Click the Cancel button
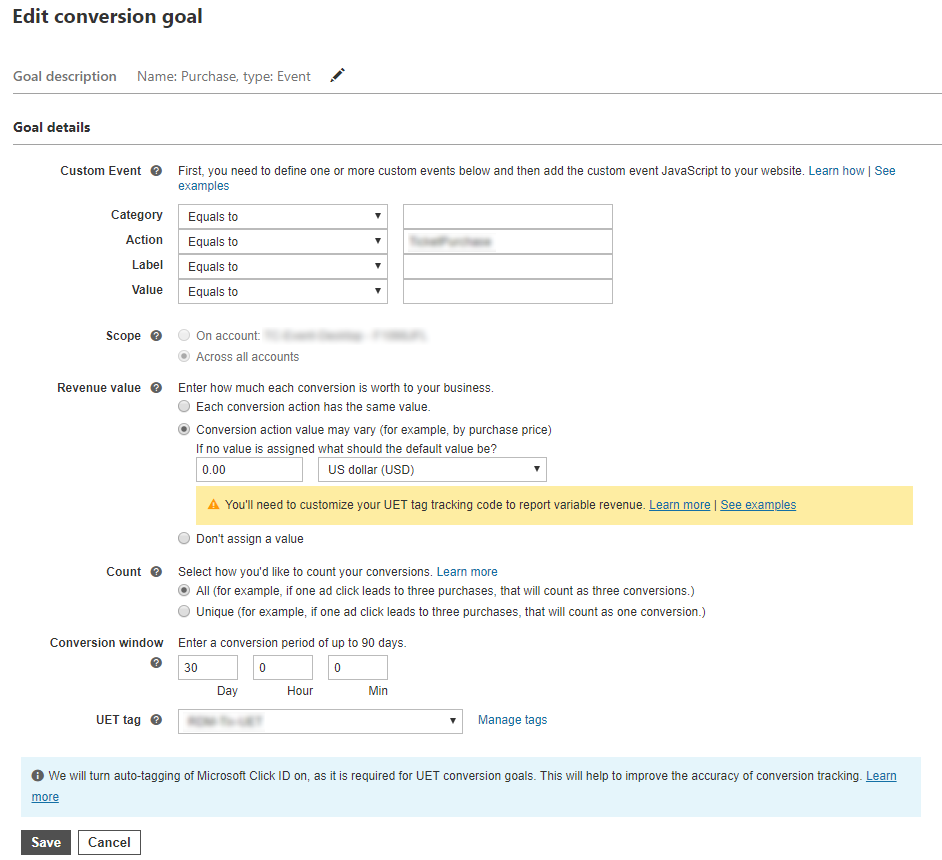 click(x=109, y=843)
